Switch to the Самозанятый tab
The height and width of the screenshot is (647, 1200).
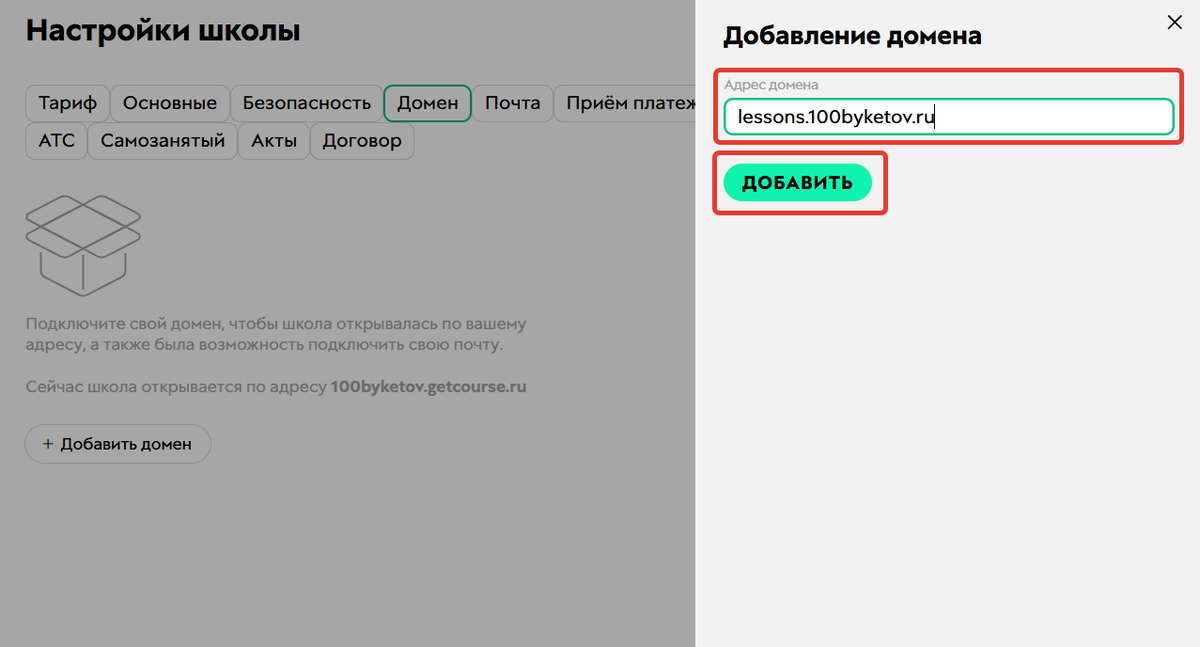tap(163, 141)
